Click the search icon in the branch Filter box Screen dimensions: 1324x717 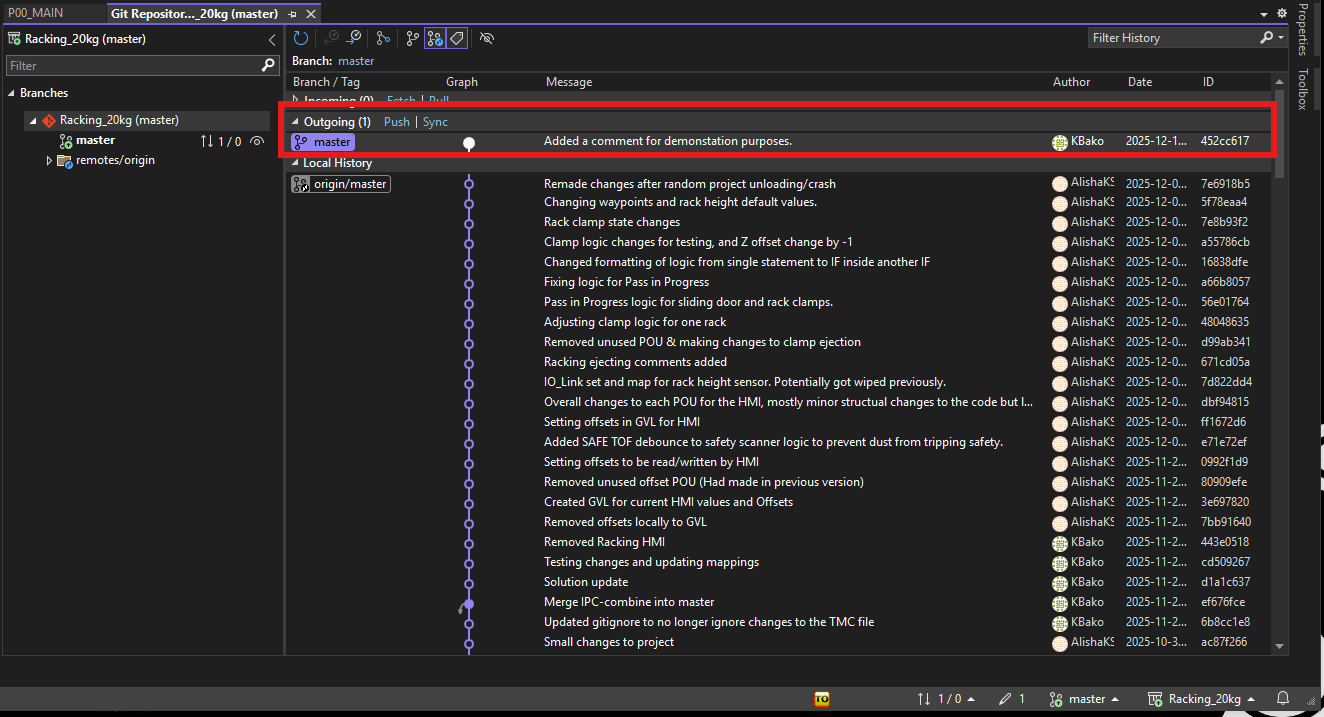click(x=268, y=65)
